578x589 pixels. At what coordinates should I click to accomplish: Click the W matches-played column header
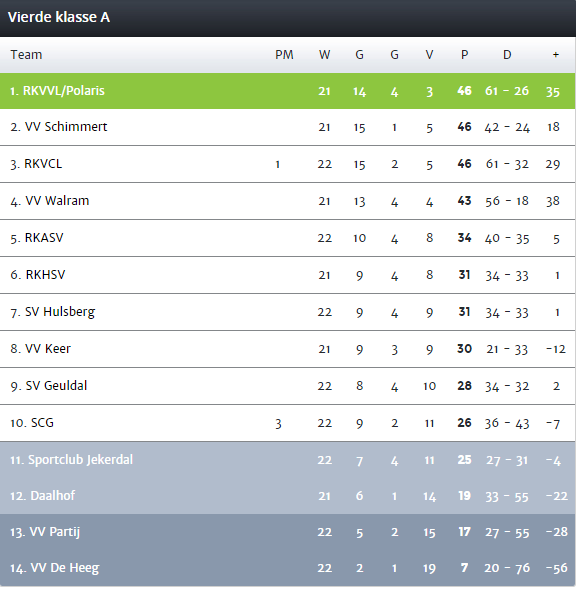[324, 55]
